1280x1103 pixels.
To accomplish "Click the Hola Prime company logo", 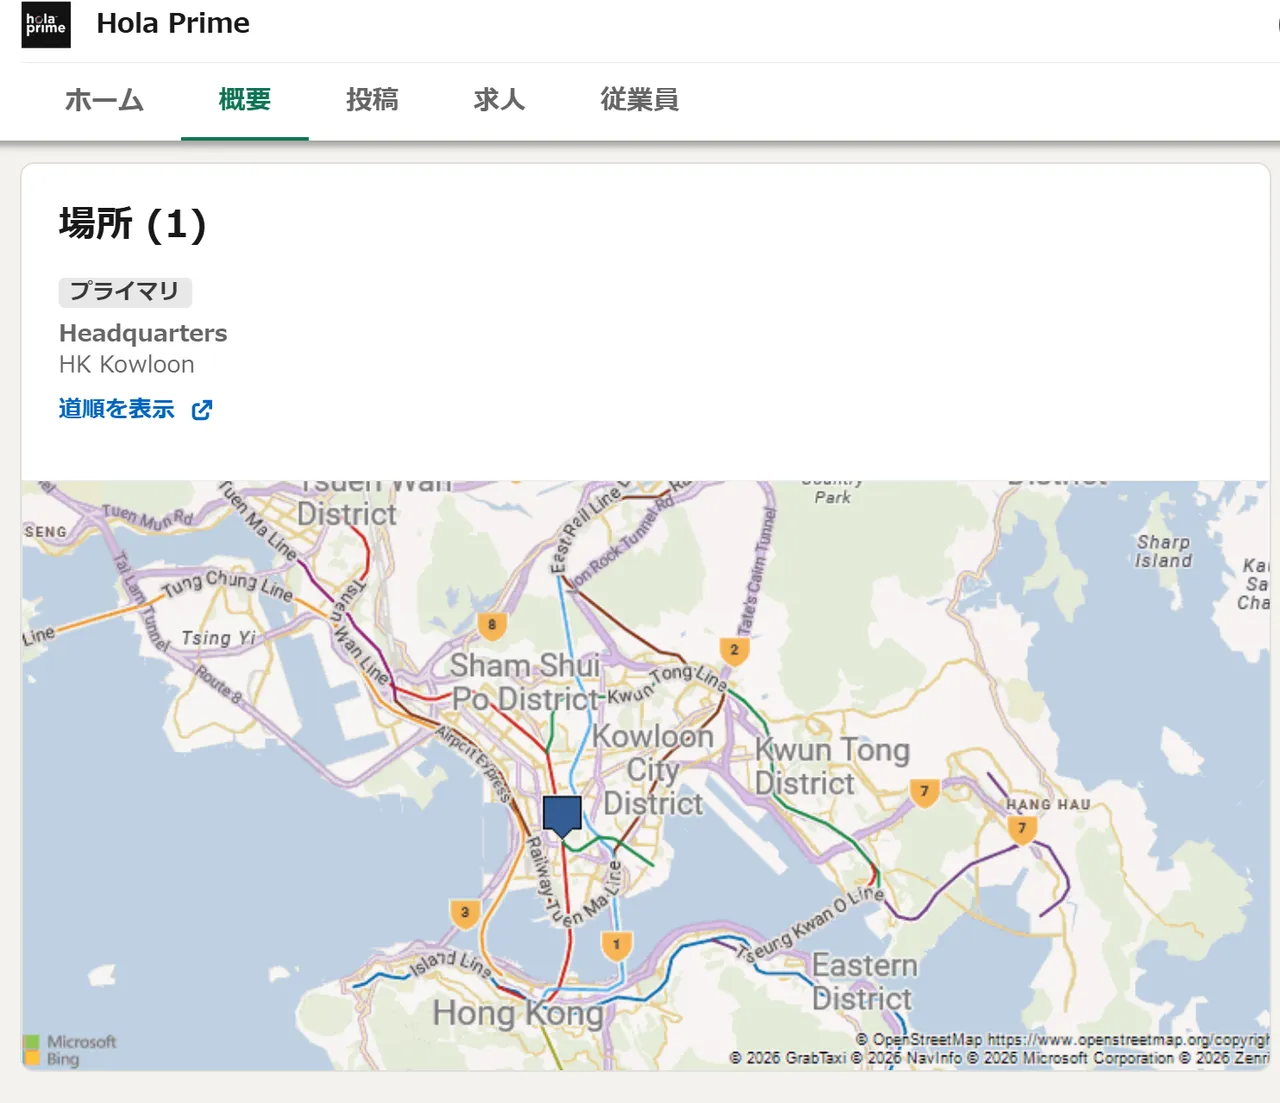I will (x=46, y=25).
